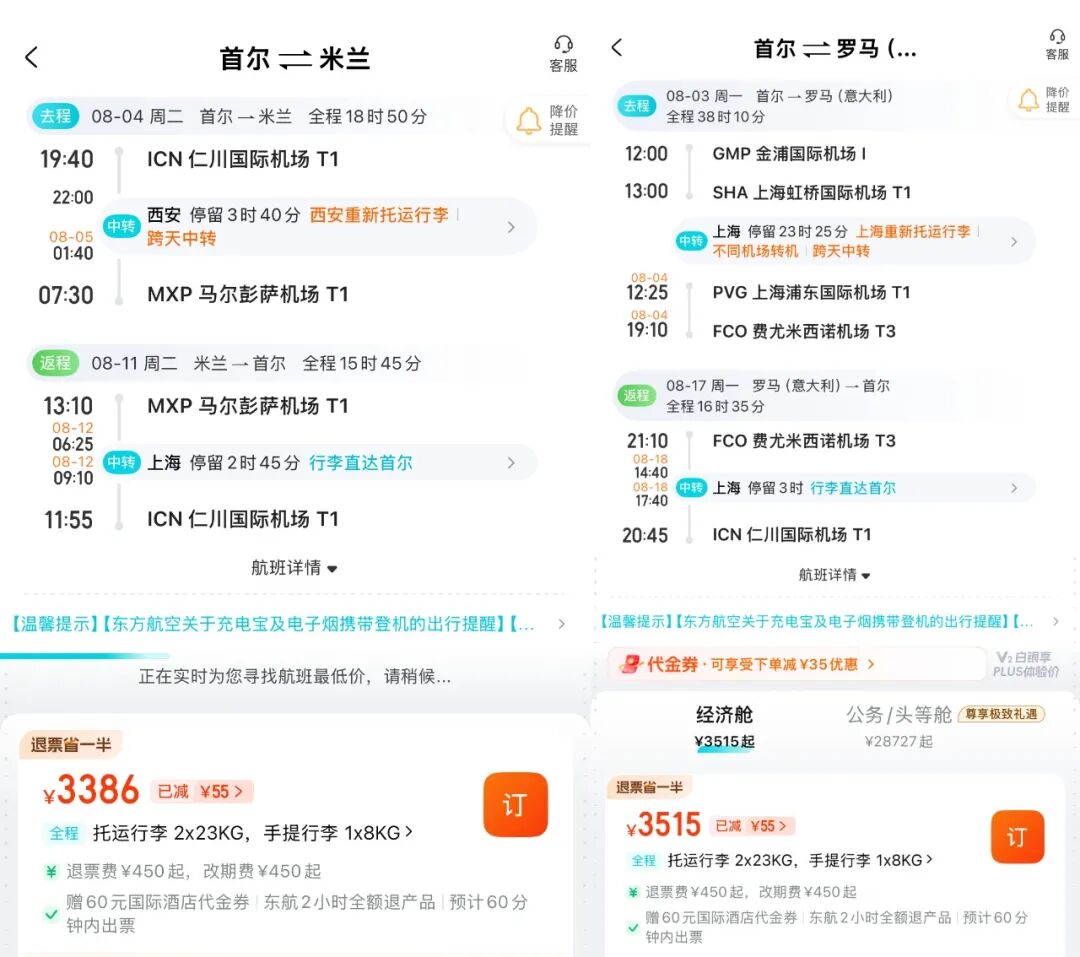Tap 07:30 MXP 马尔彭萨机场 T1 arrival row
This screenshot has height=957, width=1080.
tap(193, 295)
